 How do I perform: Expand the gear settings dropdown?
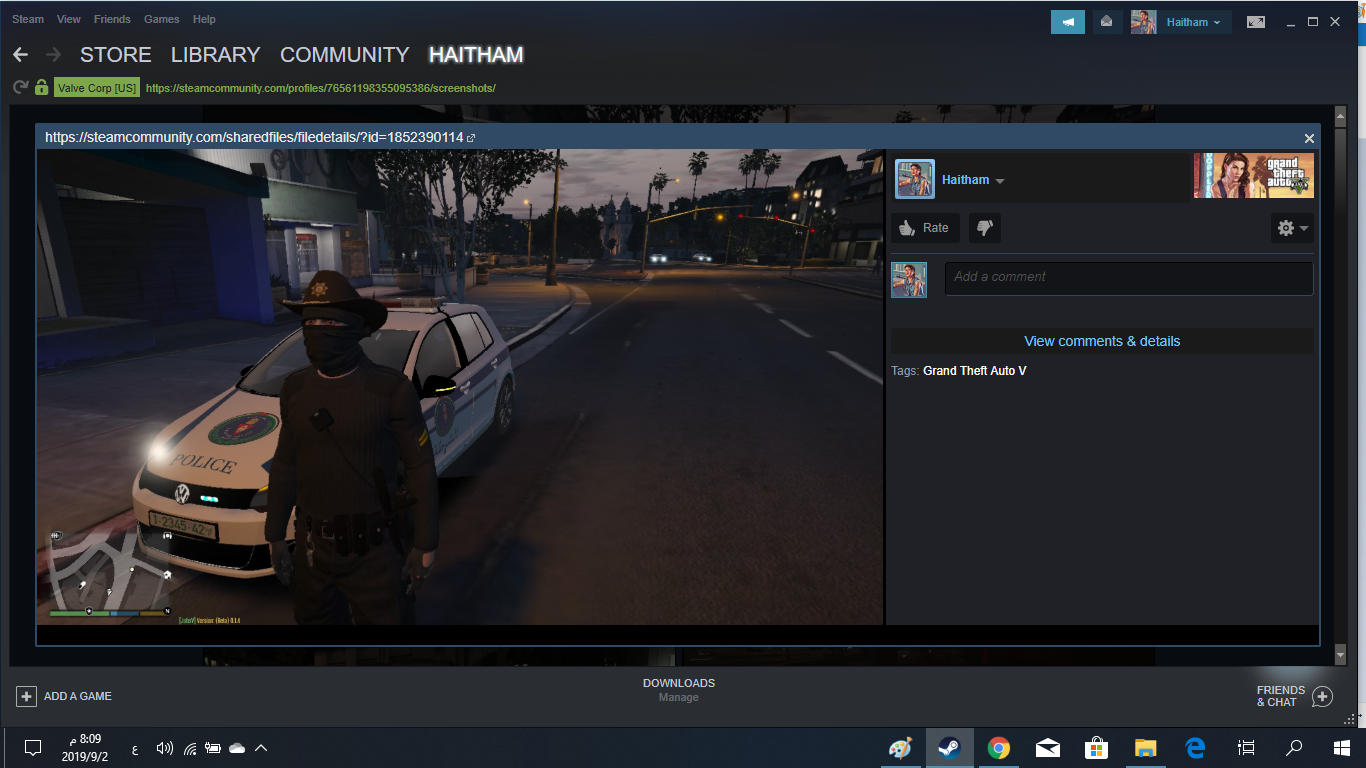1292,228
